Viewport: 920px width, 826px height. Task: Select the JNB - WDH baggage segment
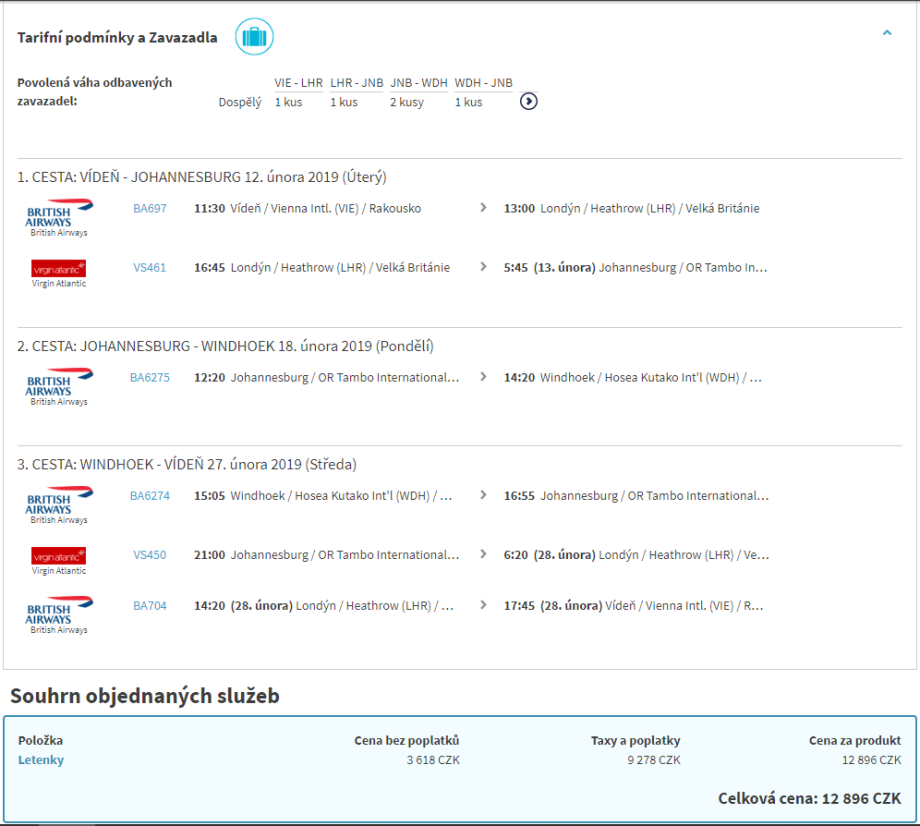pos(418,83)
